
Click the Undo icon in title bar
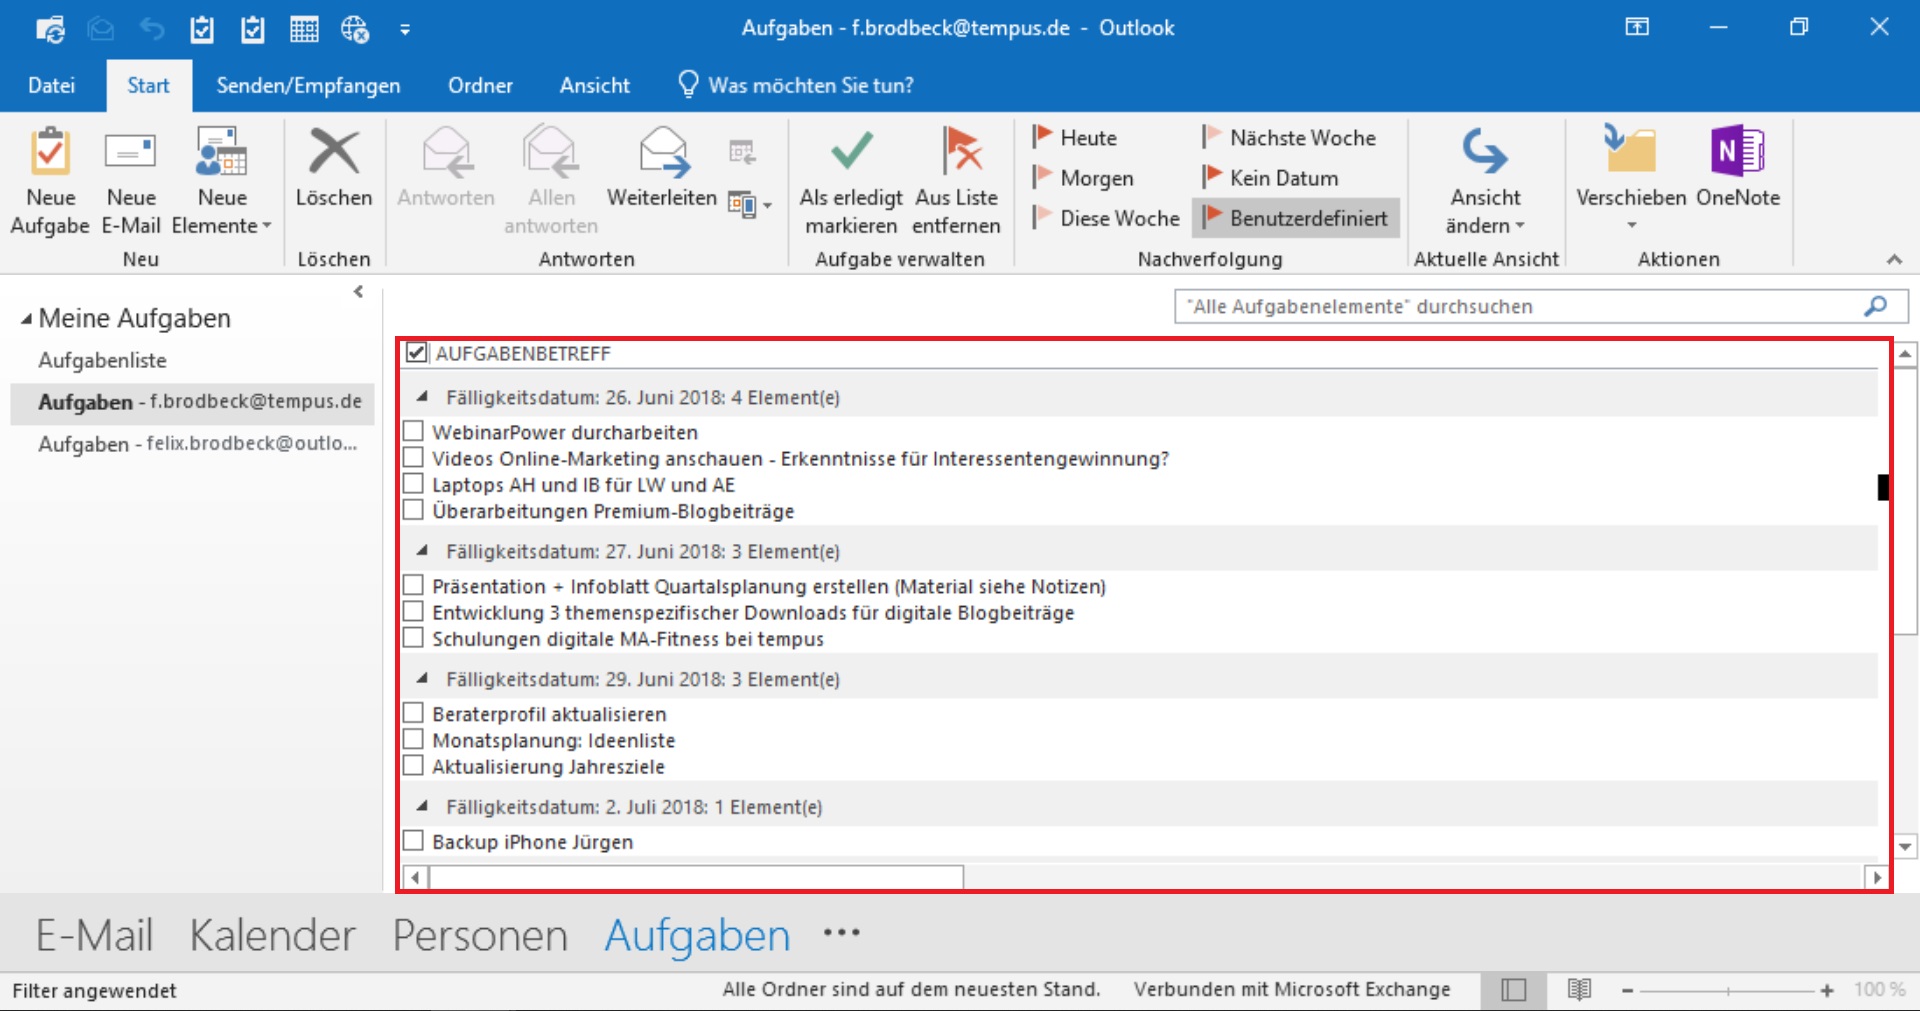click(x=152, y=29)
